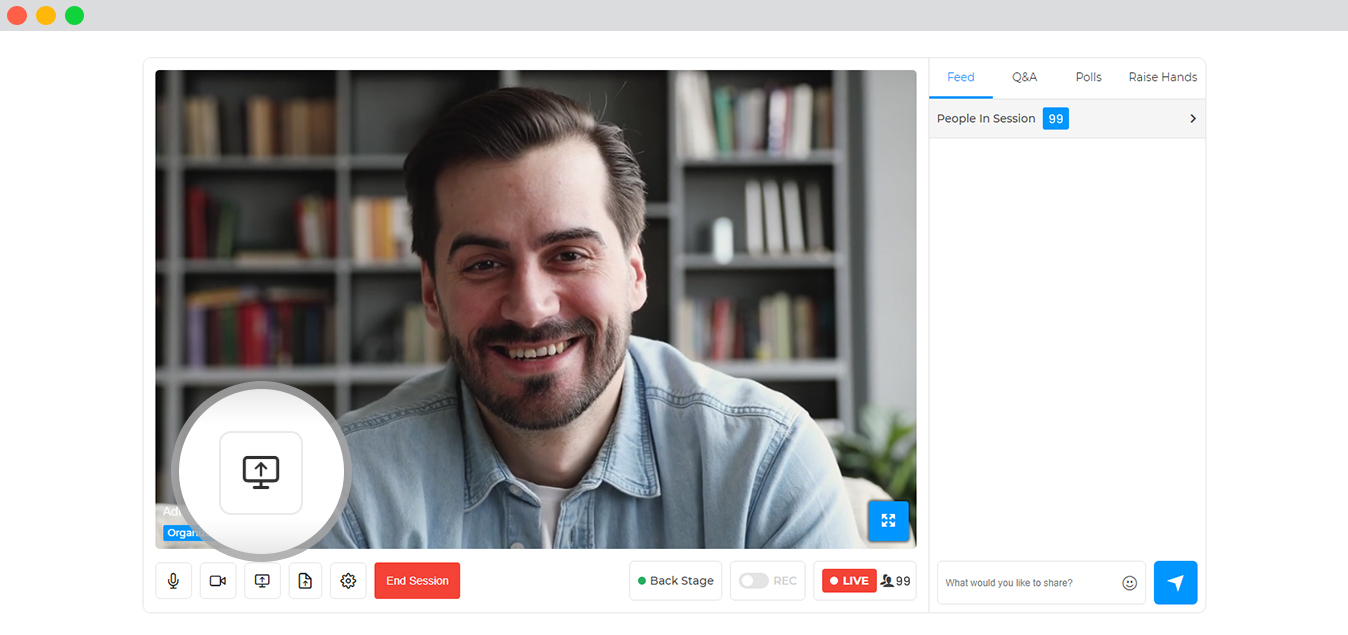Image resolution: width=1348 pixels, height=635 pixels.
Task: Open the Q&A tab
Action: (1024, 77)
